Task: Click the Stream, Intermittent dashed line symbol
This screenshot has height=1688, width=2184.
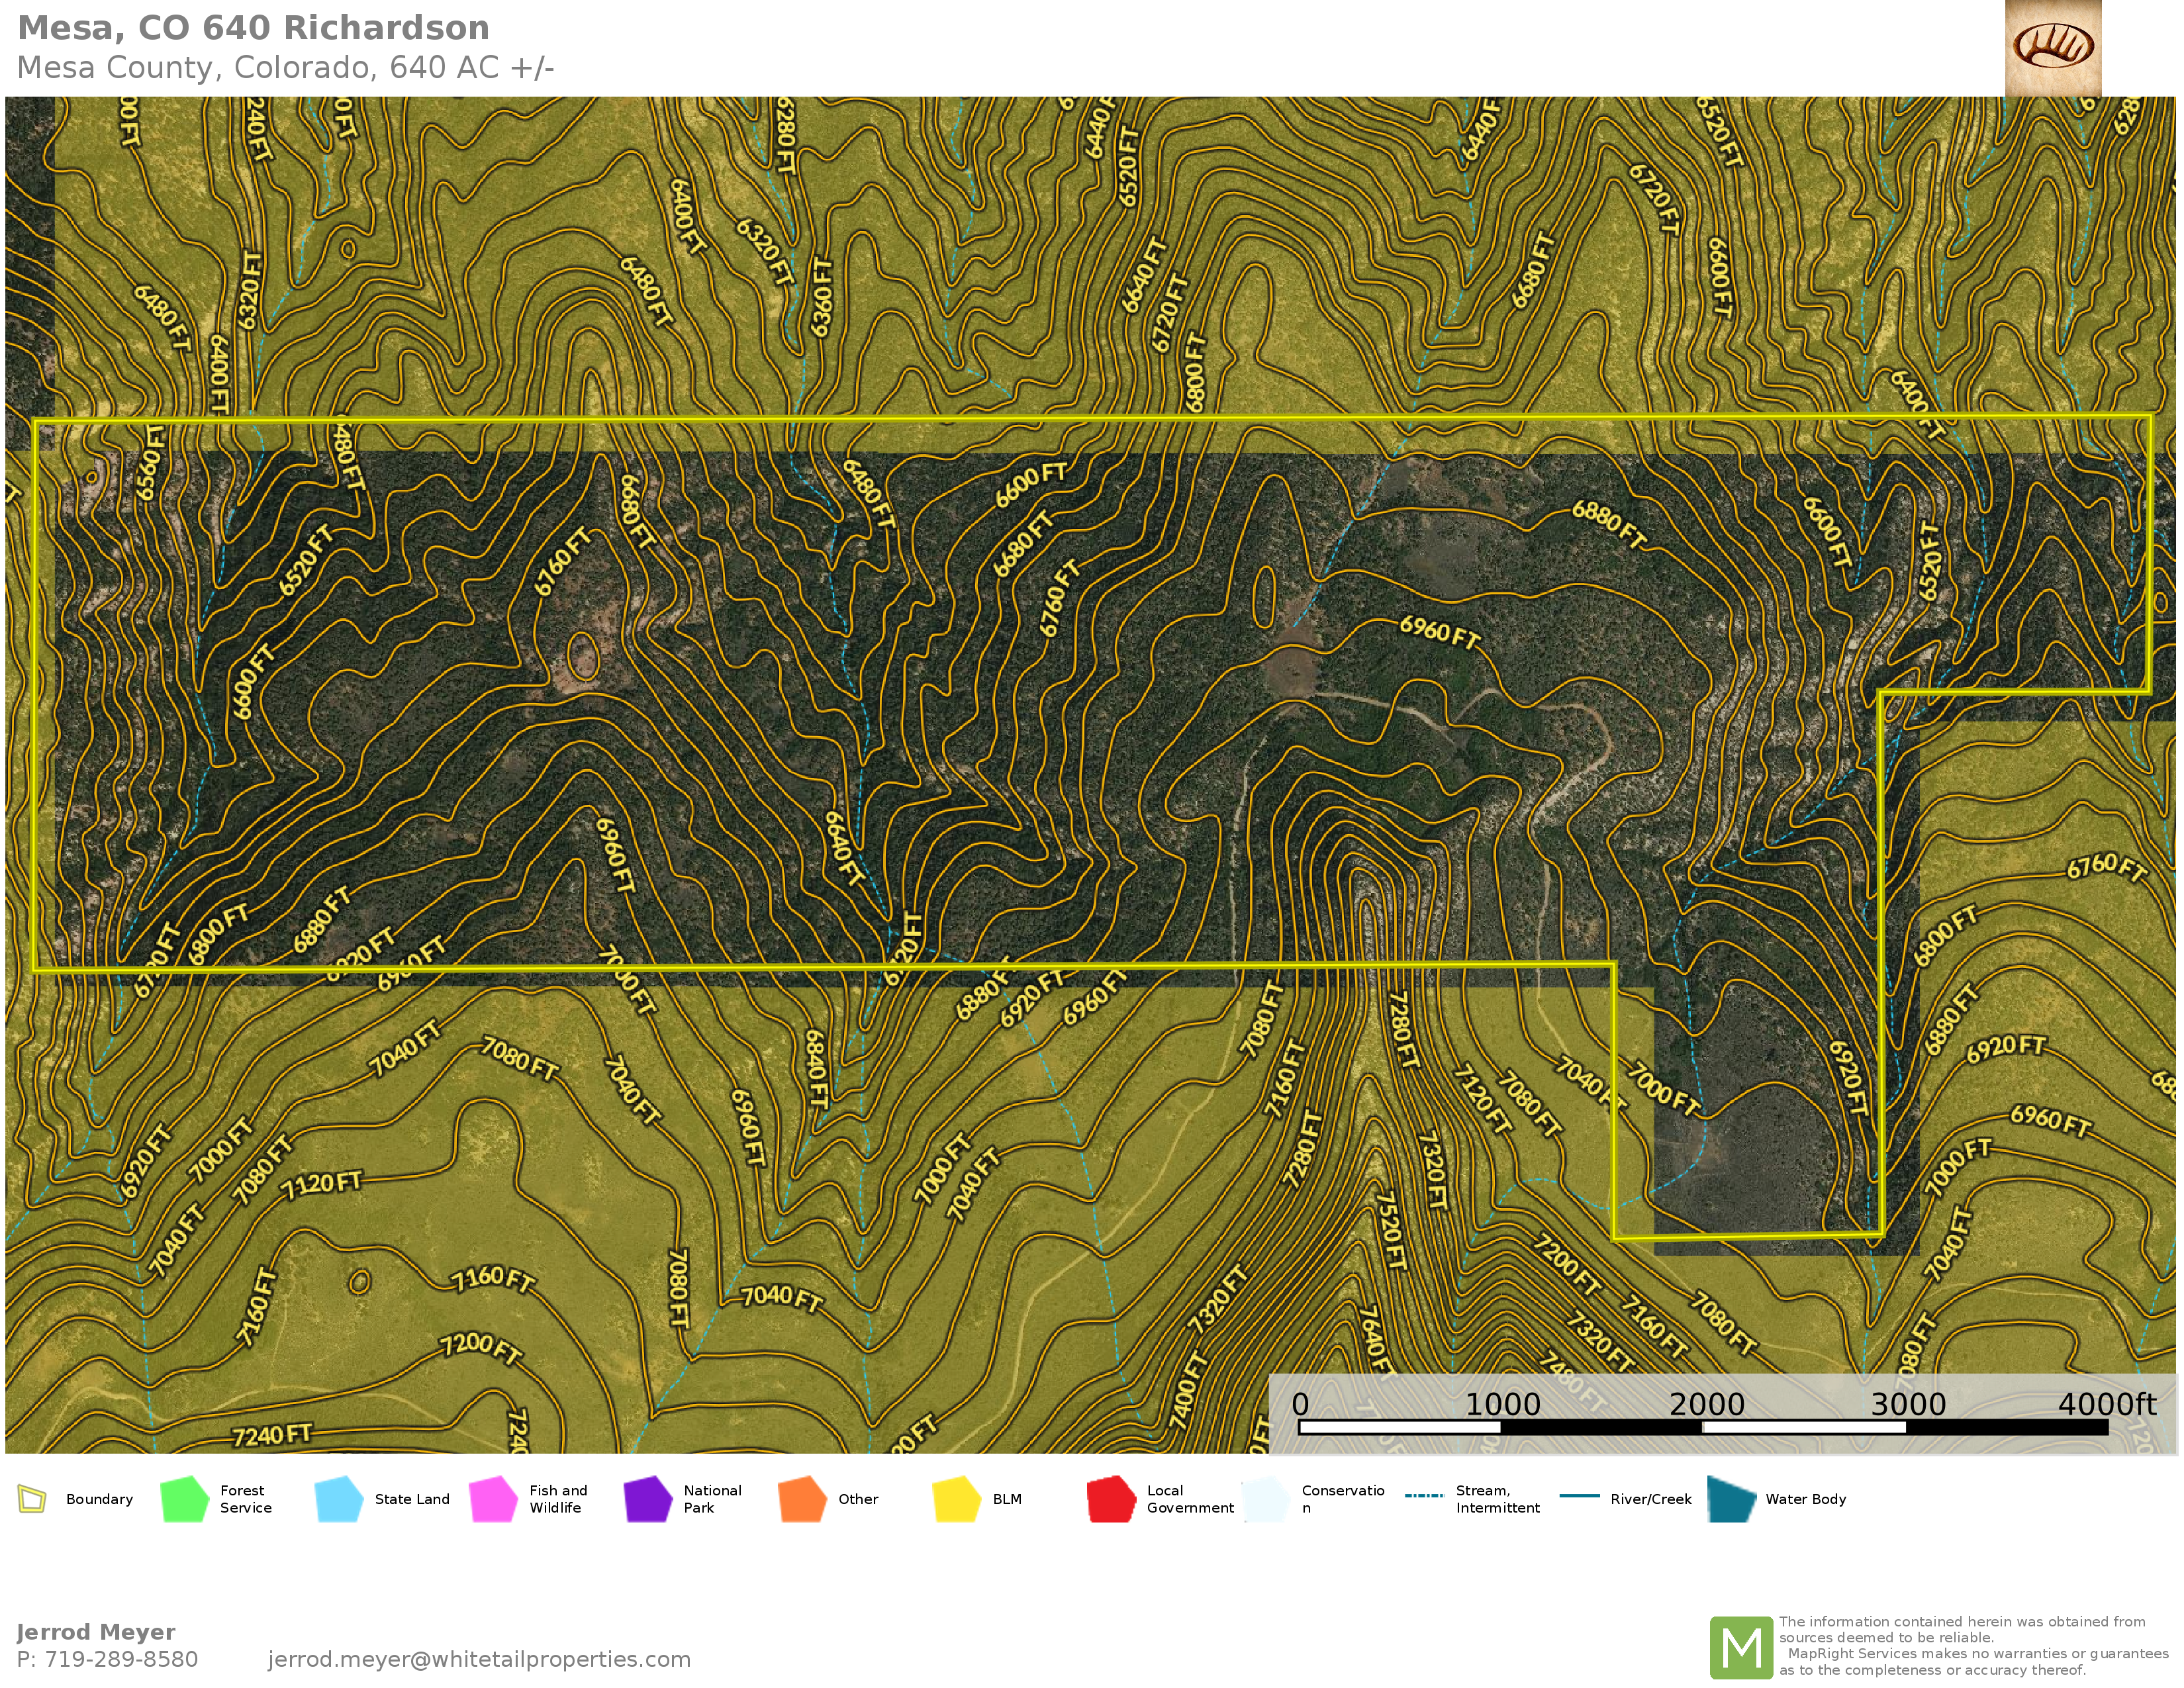Action: point(1424,1496)
